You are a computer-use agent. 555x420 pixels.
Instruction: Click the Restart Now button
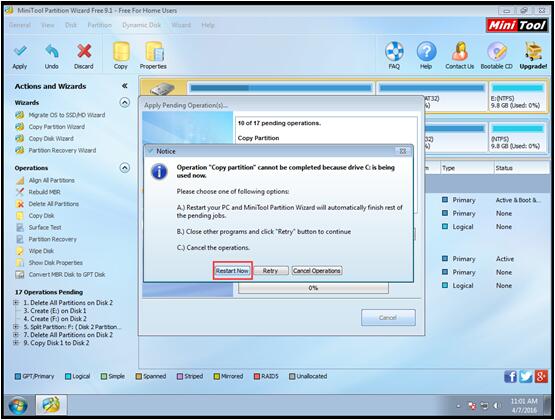point(232,271)
